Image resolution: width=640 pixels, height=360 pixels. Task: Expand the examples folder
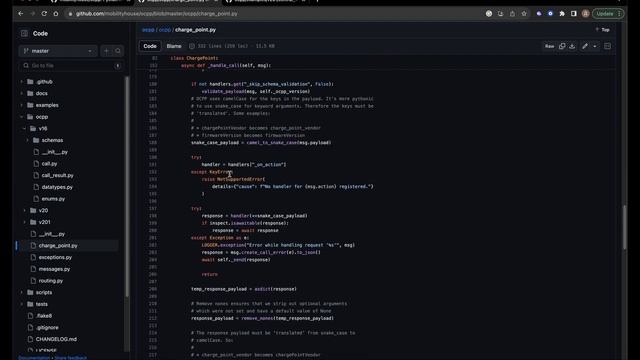(x=22, y=105)
